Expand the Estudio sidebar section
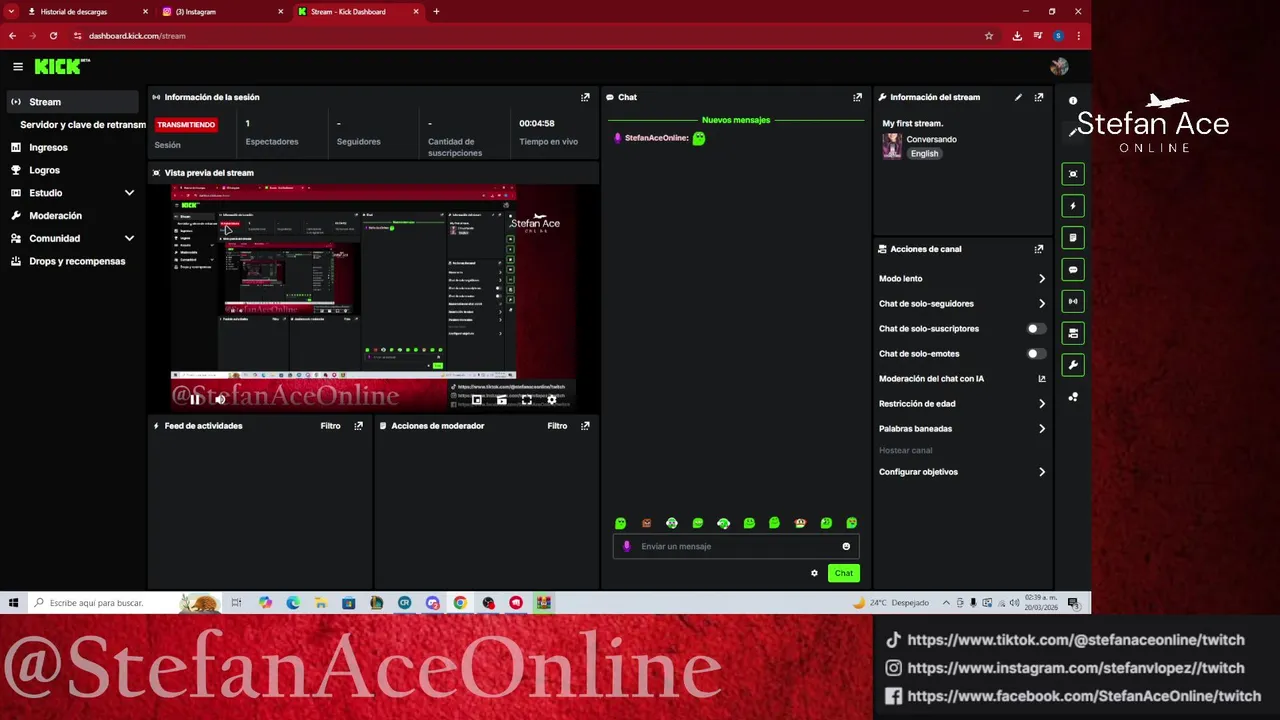Screen dimensions: 1280x720 tap(129, 193)
